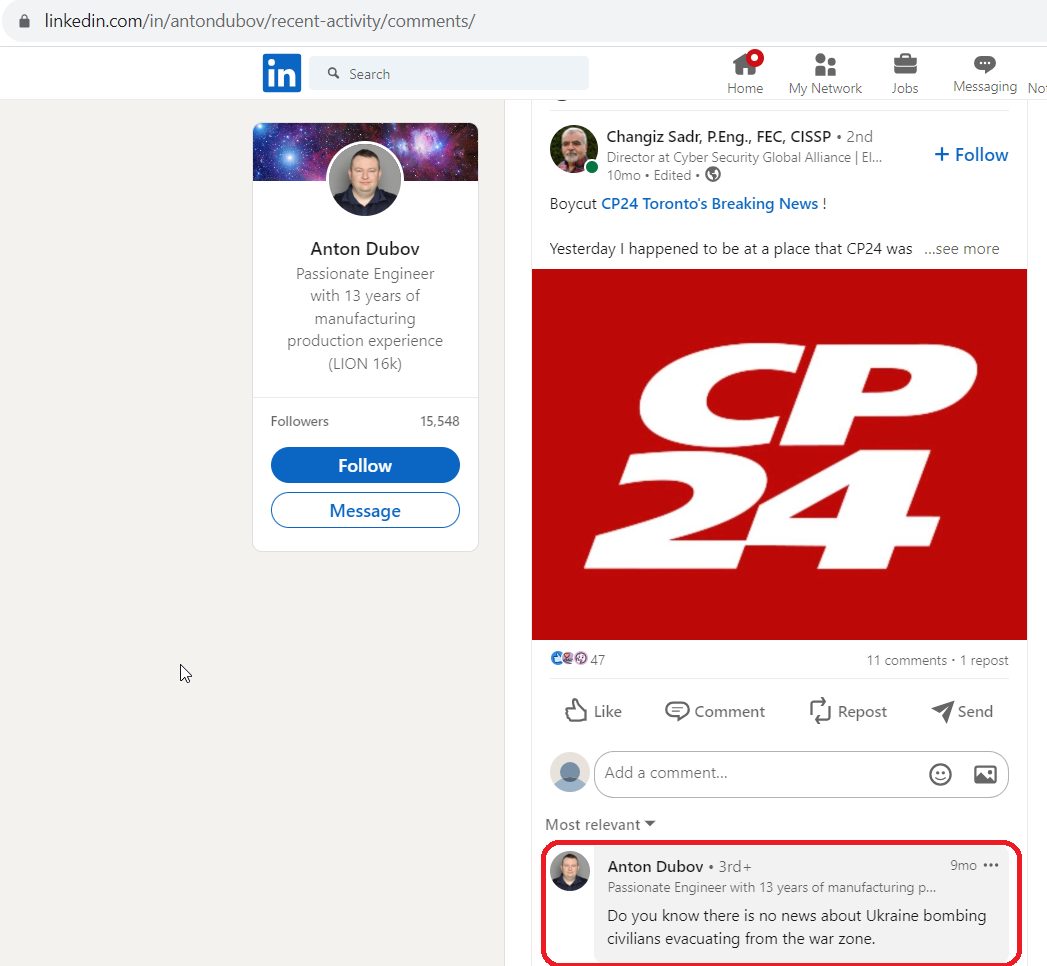The width and height of the screenshot is (1047, 966).
Task: Open the Messaging icon
Action: point(984,63)
